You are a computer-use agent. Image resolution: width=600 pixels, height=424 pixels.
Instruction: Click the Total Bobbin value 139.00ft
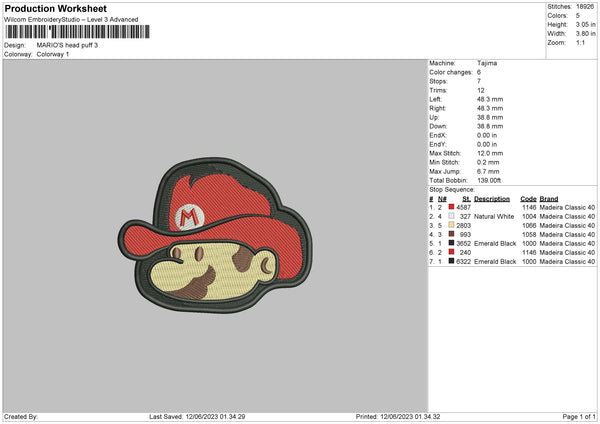pyautogui.click(x=489, y=180)
